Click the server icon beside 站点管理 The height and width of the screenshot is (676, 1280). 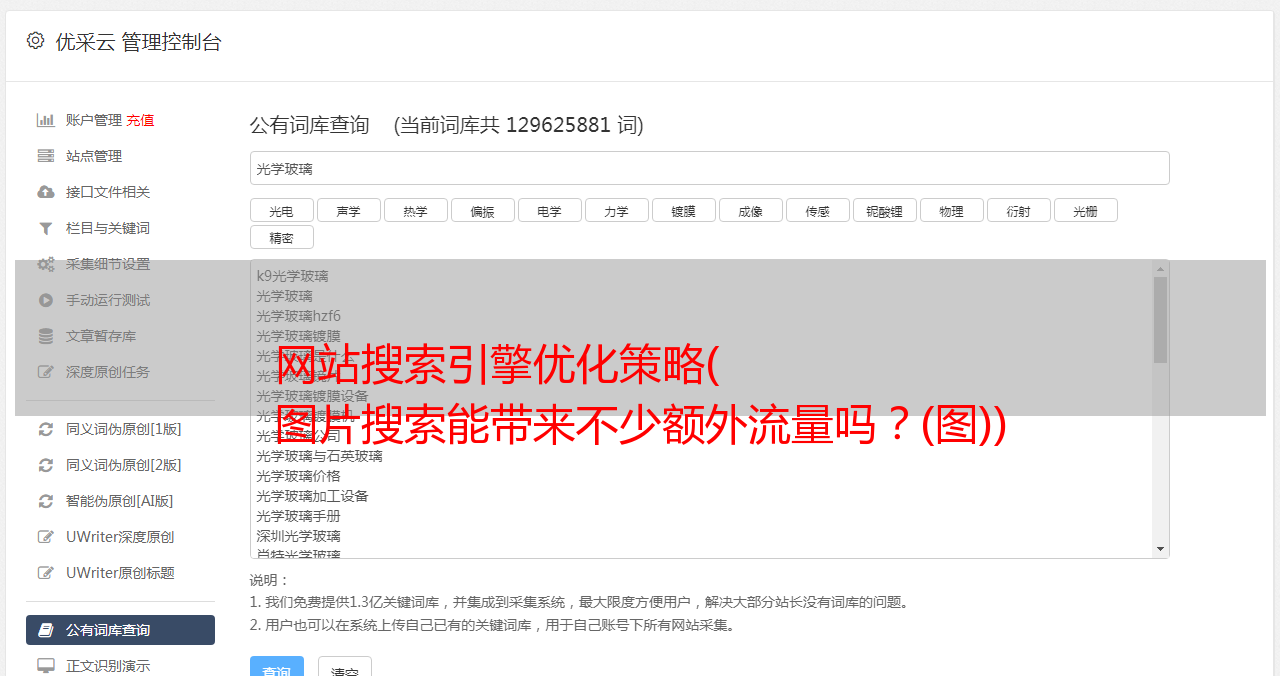point(46,156)
